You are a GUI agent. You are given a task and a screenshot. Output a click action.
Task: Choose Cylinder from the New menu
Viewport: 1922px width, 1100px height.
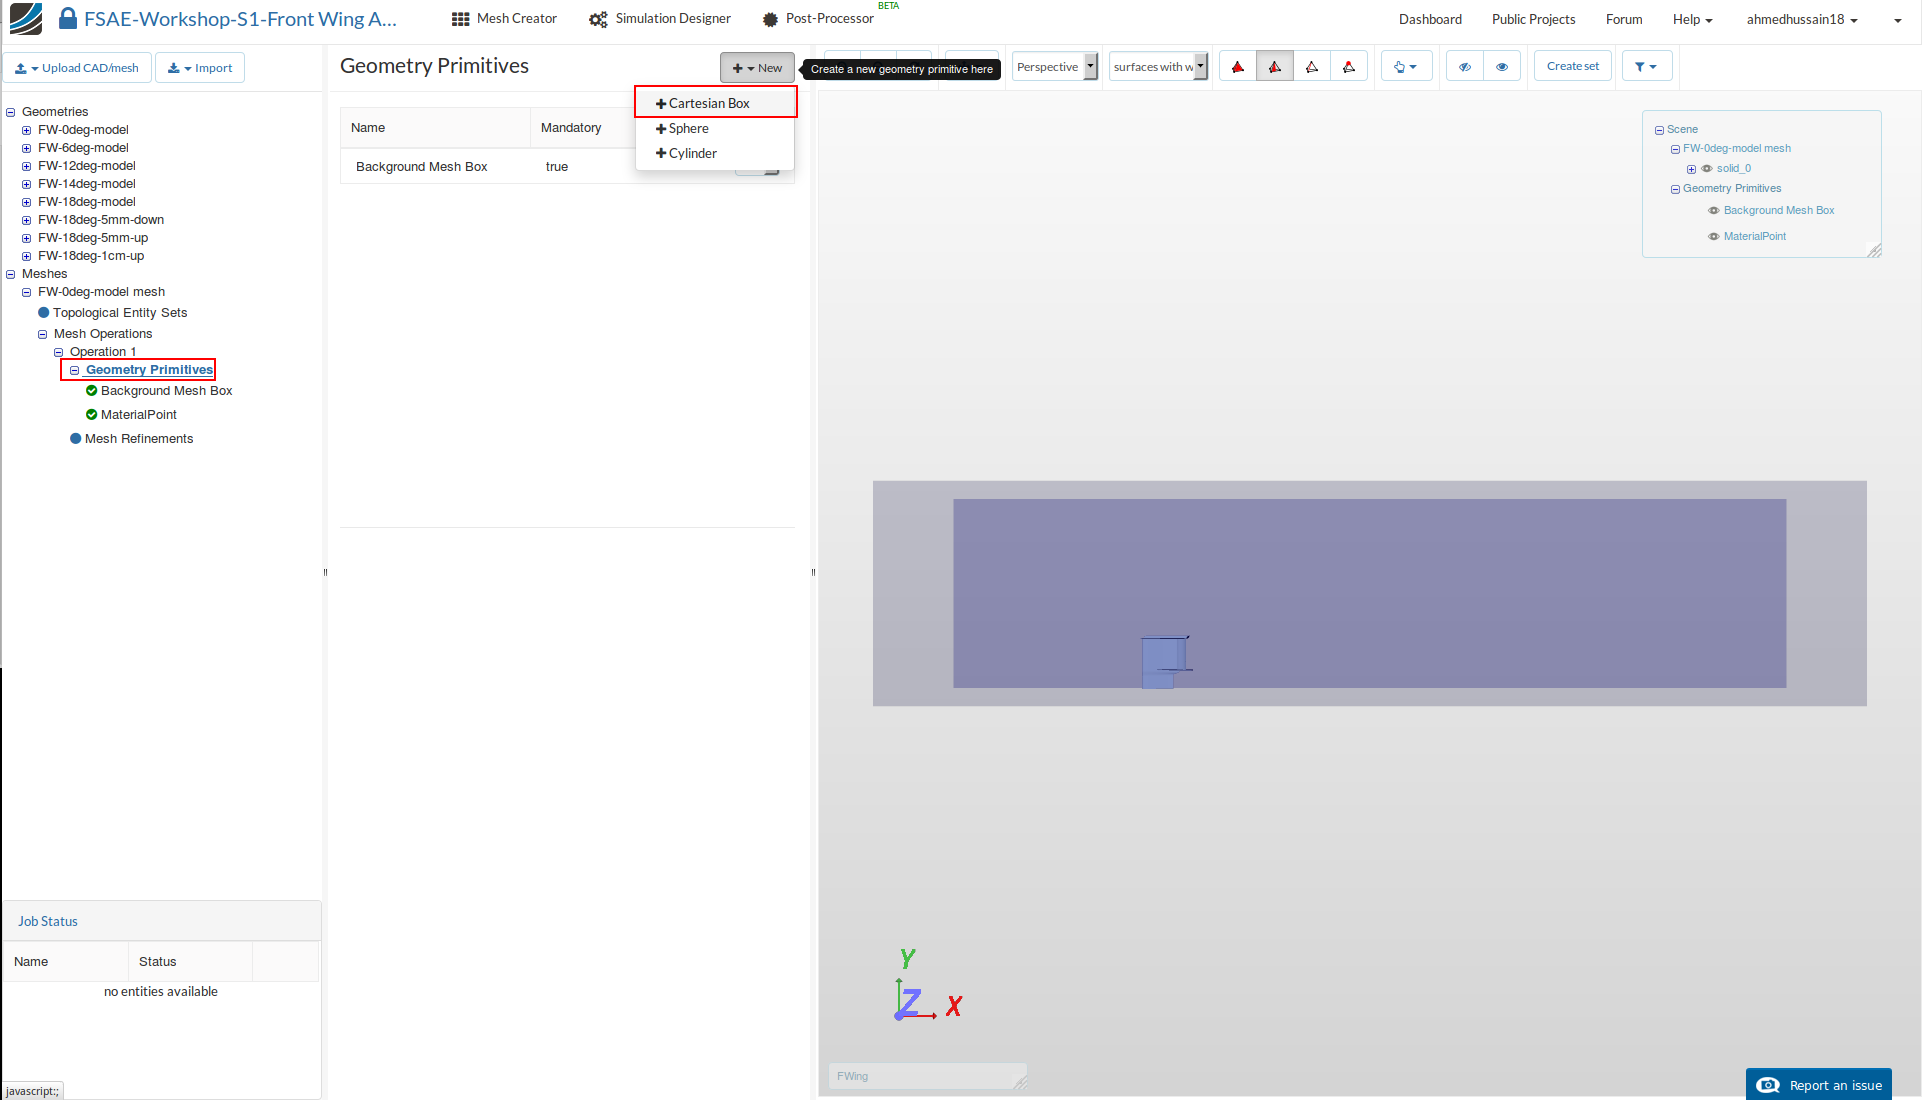pos(692,153)
